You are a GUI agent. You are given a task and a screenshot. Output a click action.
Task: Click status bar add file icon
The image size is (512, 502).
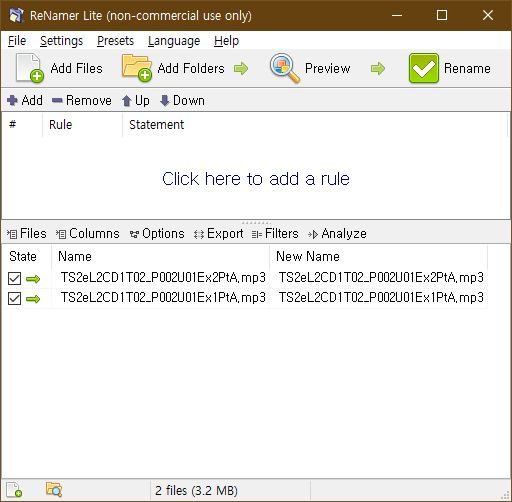[x=14, y=490]
